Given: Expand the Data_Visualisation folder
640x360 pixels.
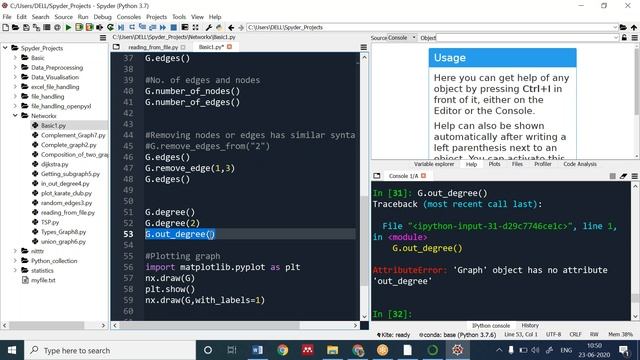Looking at the screenshot, I should tap(15, 77).
